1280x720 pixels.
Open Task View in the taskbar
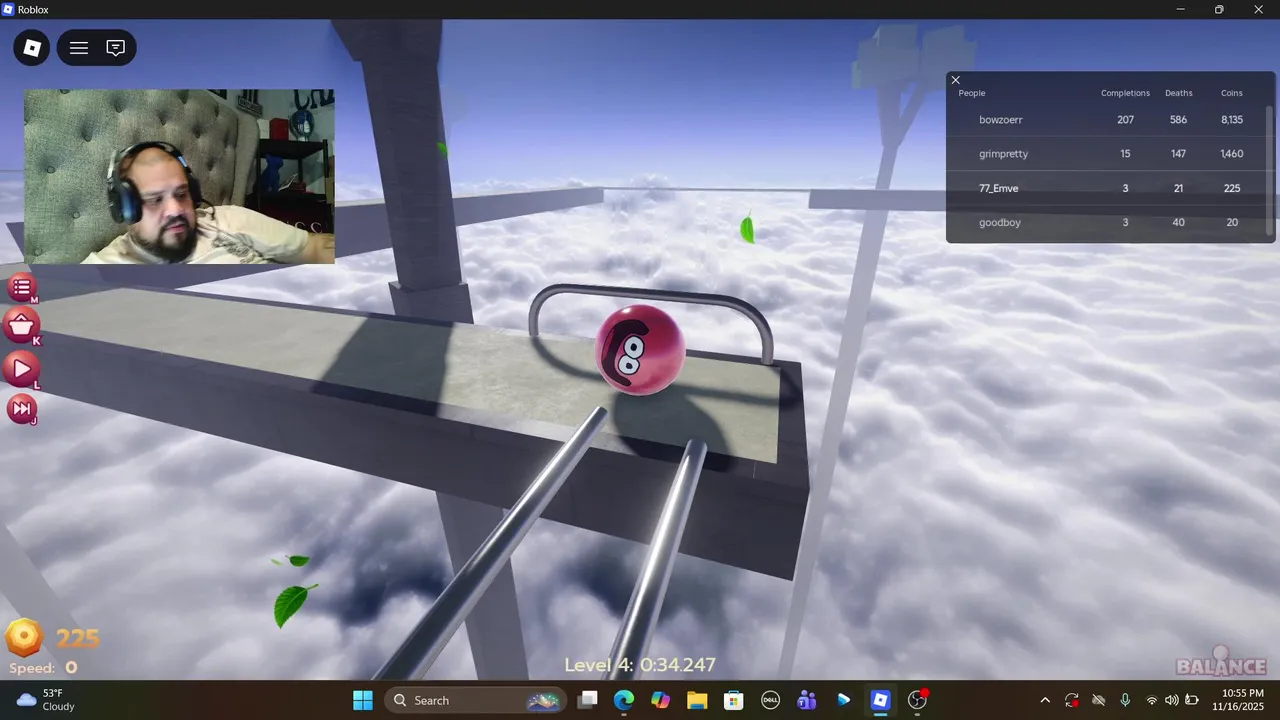pyautogui.click(x=588, y=700)
